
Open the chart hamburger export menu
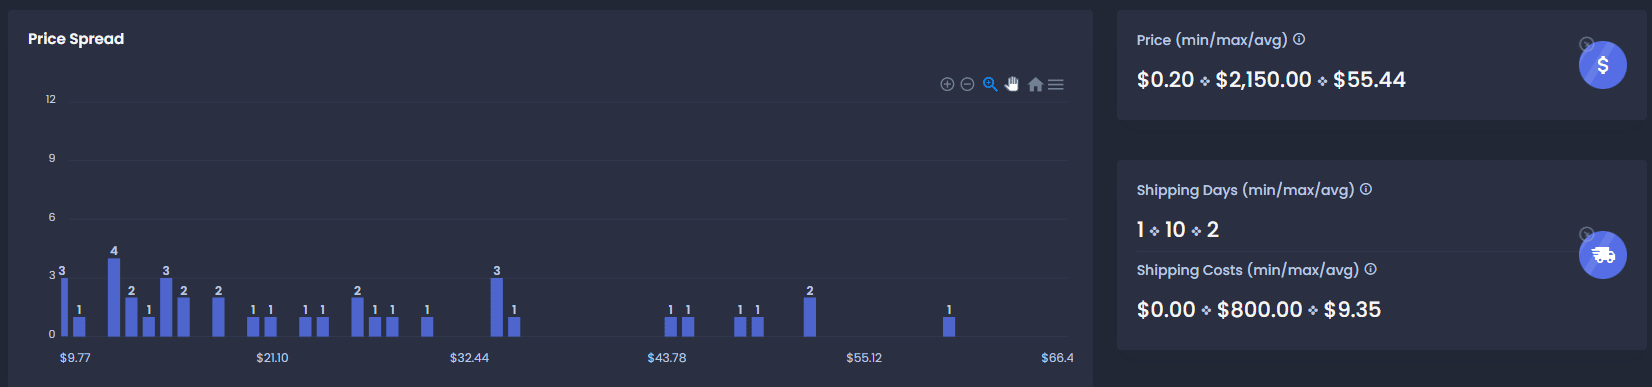pyautogui.click(x=1056, y=84)
